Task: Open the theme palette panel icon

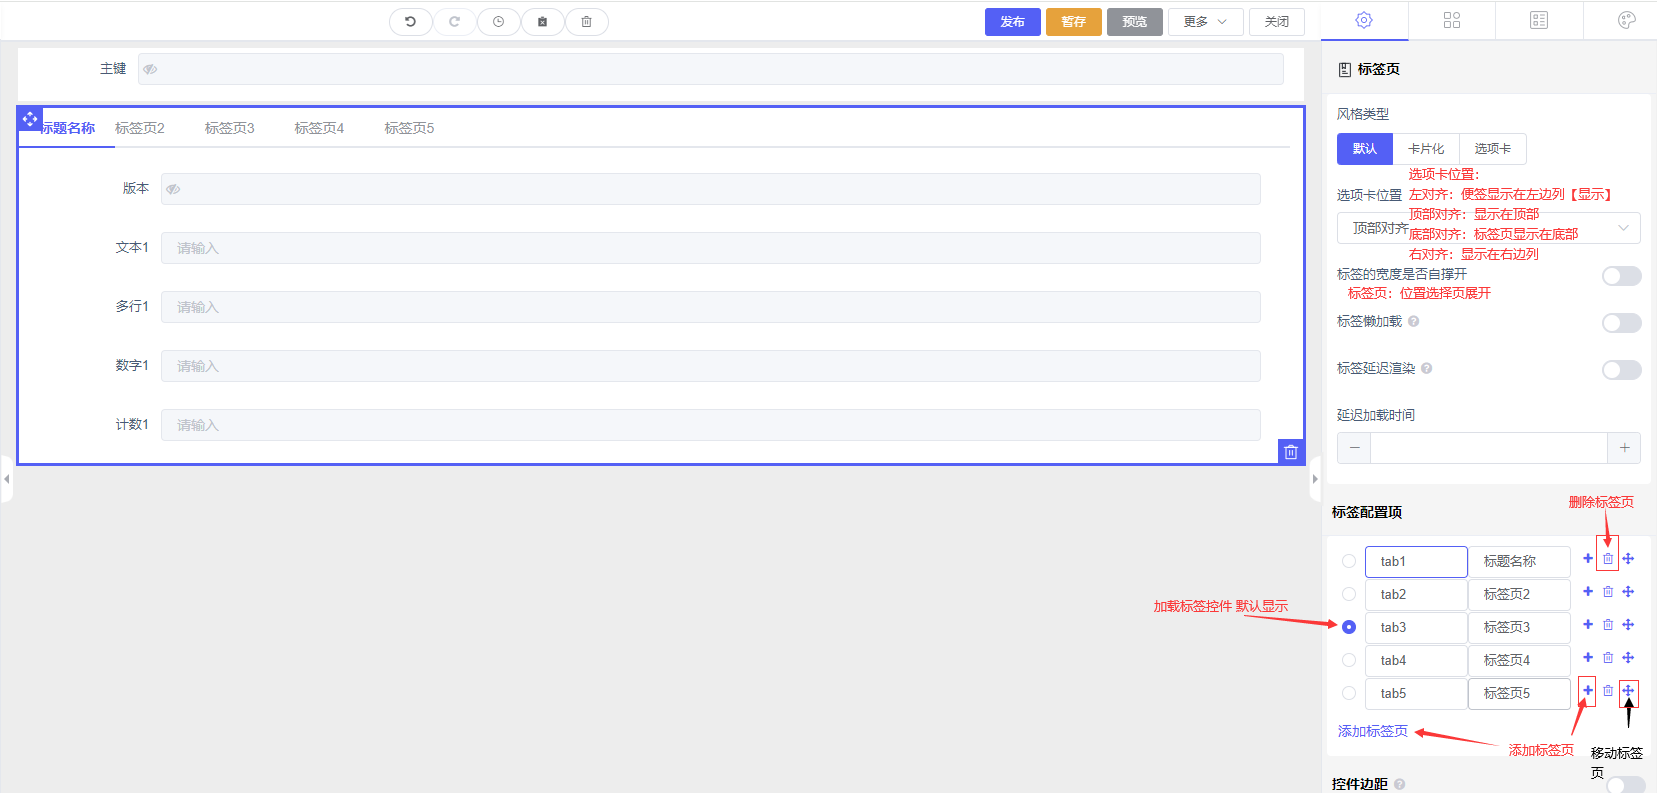Action: point(1626,20)
